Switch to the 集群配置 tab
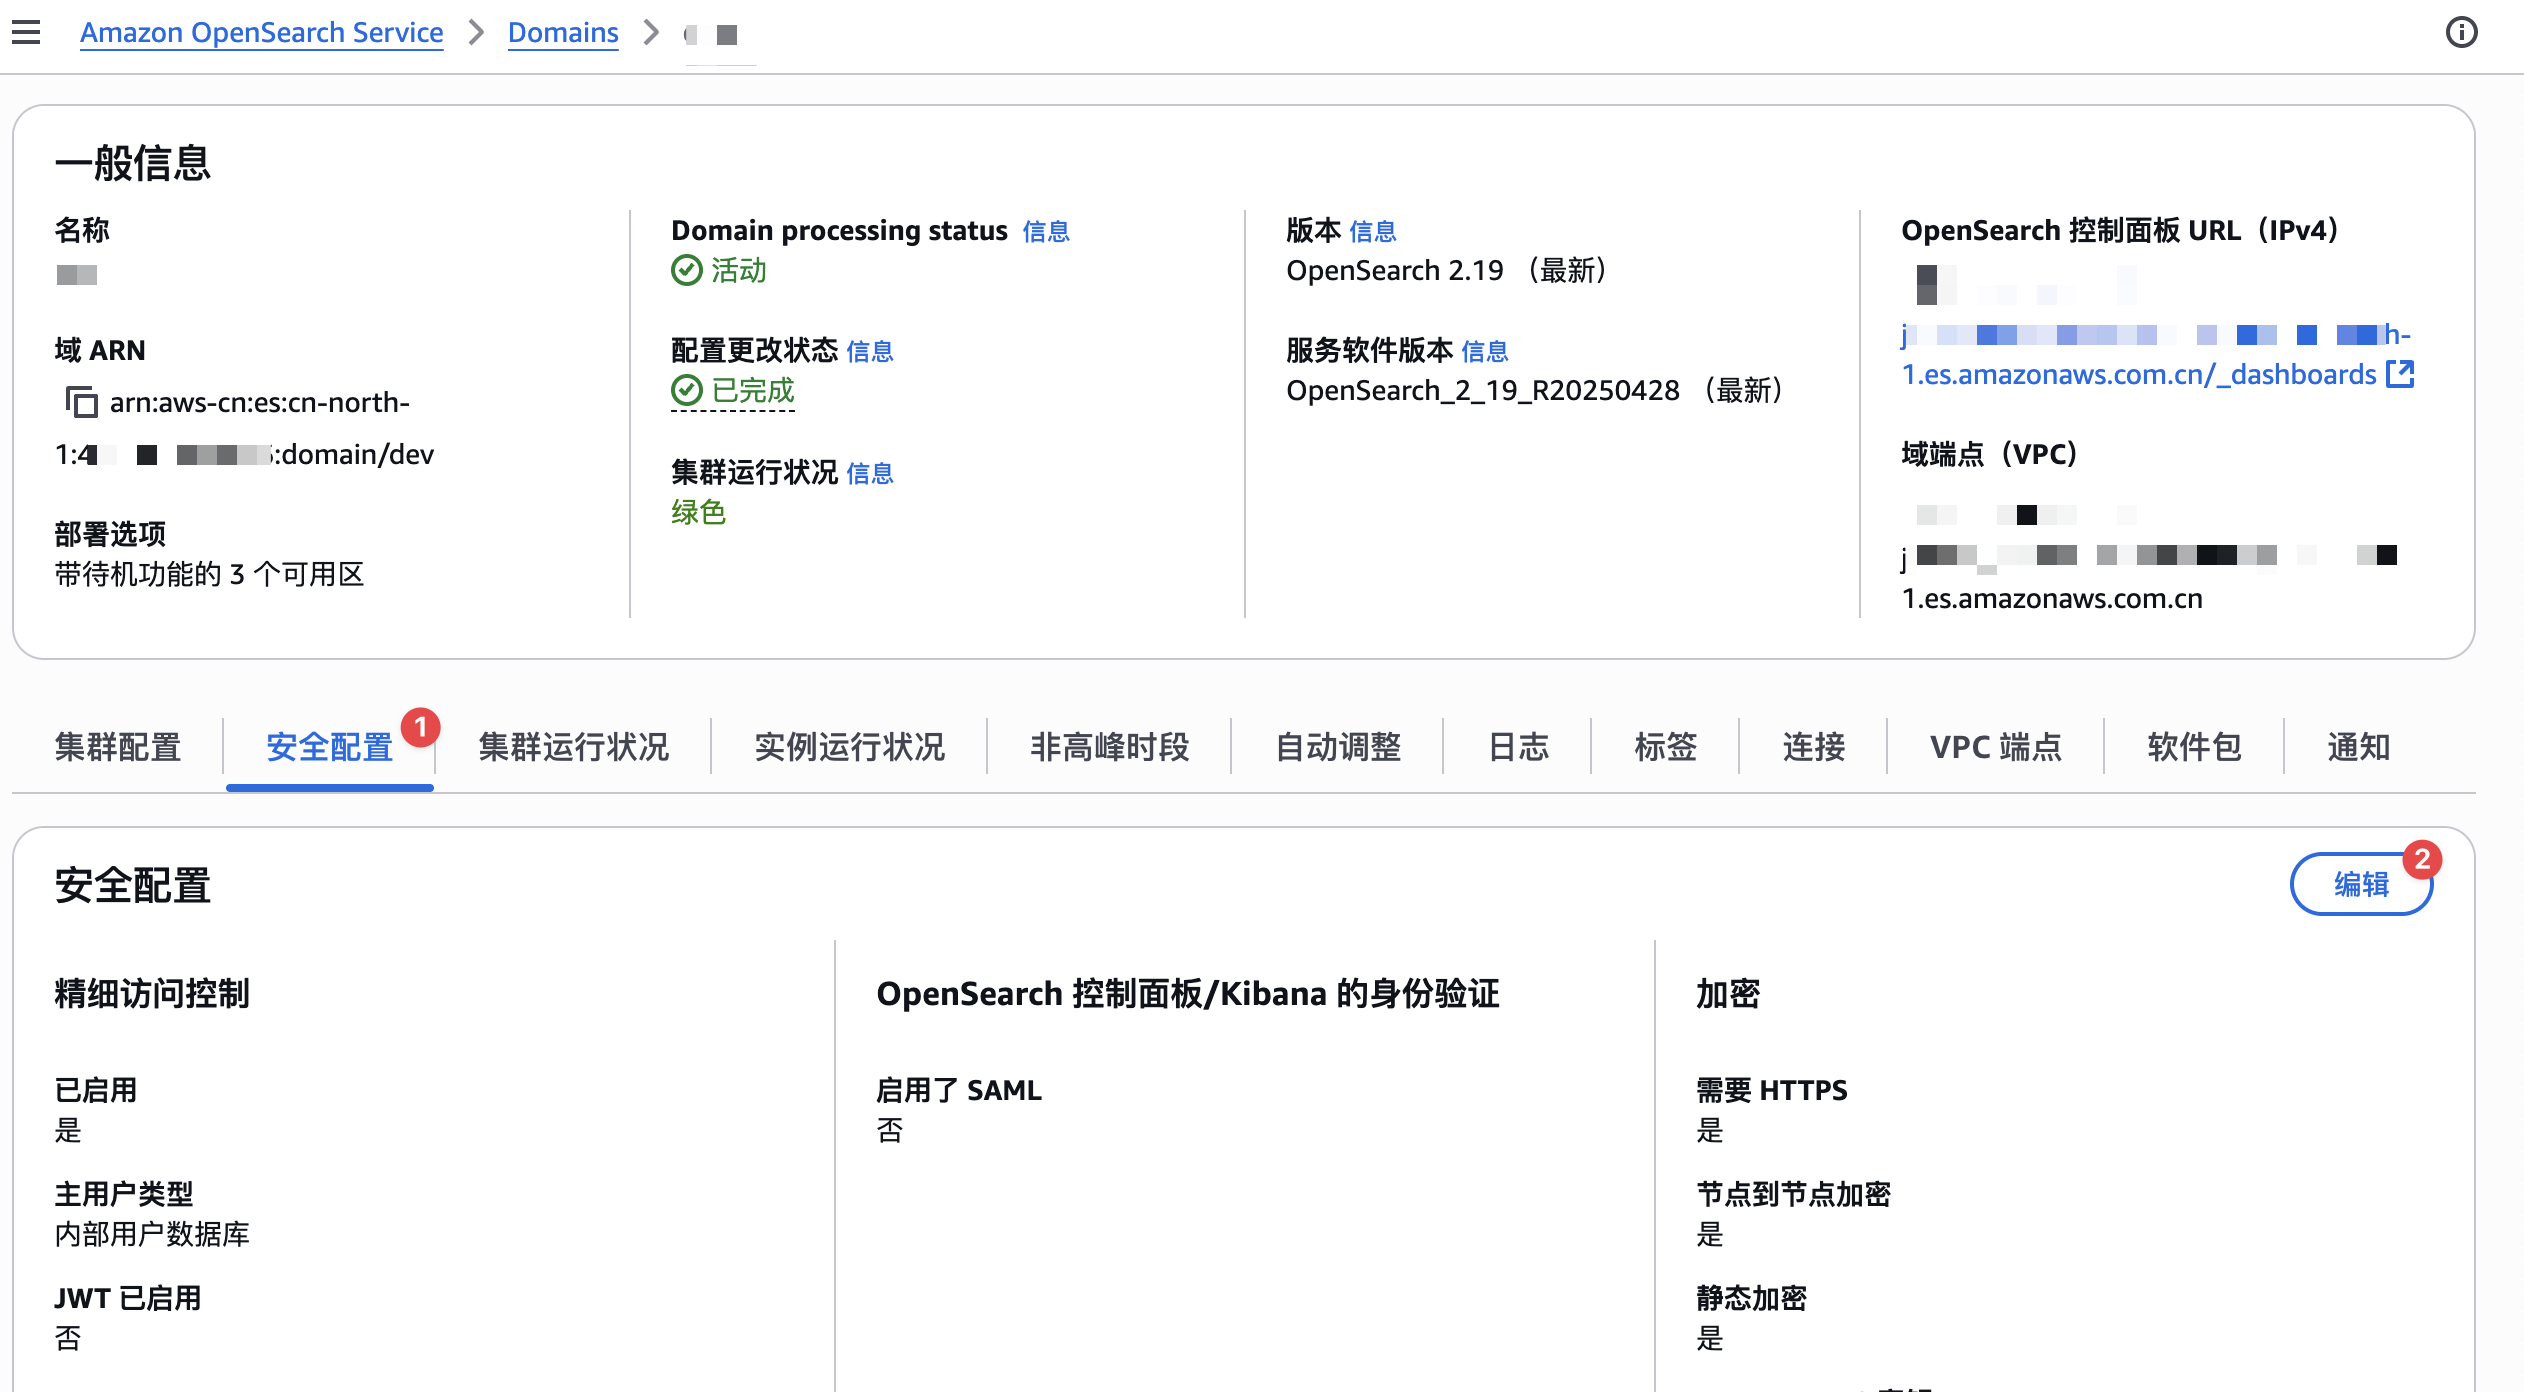The height and width of the screenshot is (1392, 2524). pyautogui.click(x=118, y=747)
